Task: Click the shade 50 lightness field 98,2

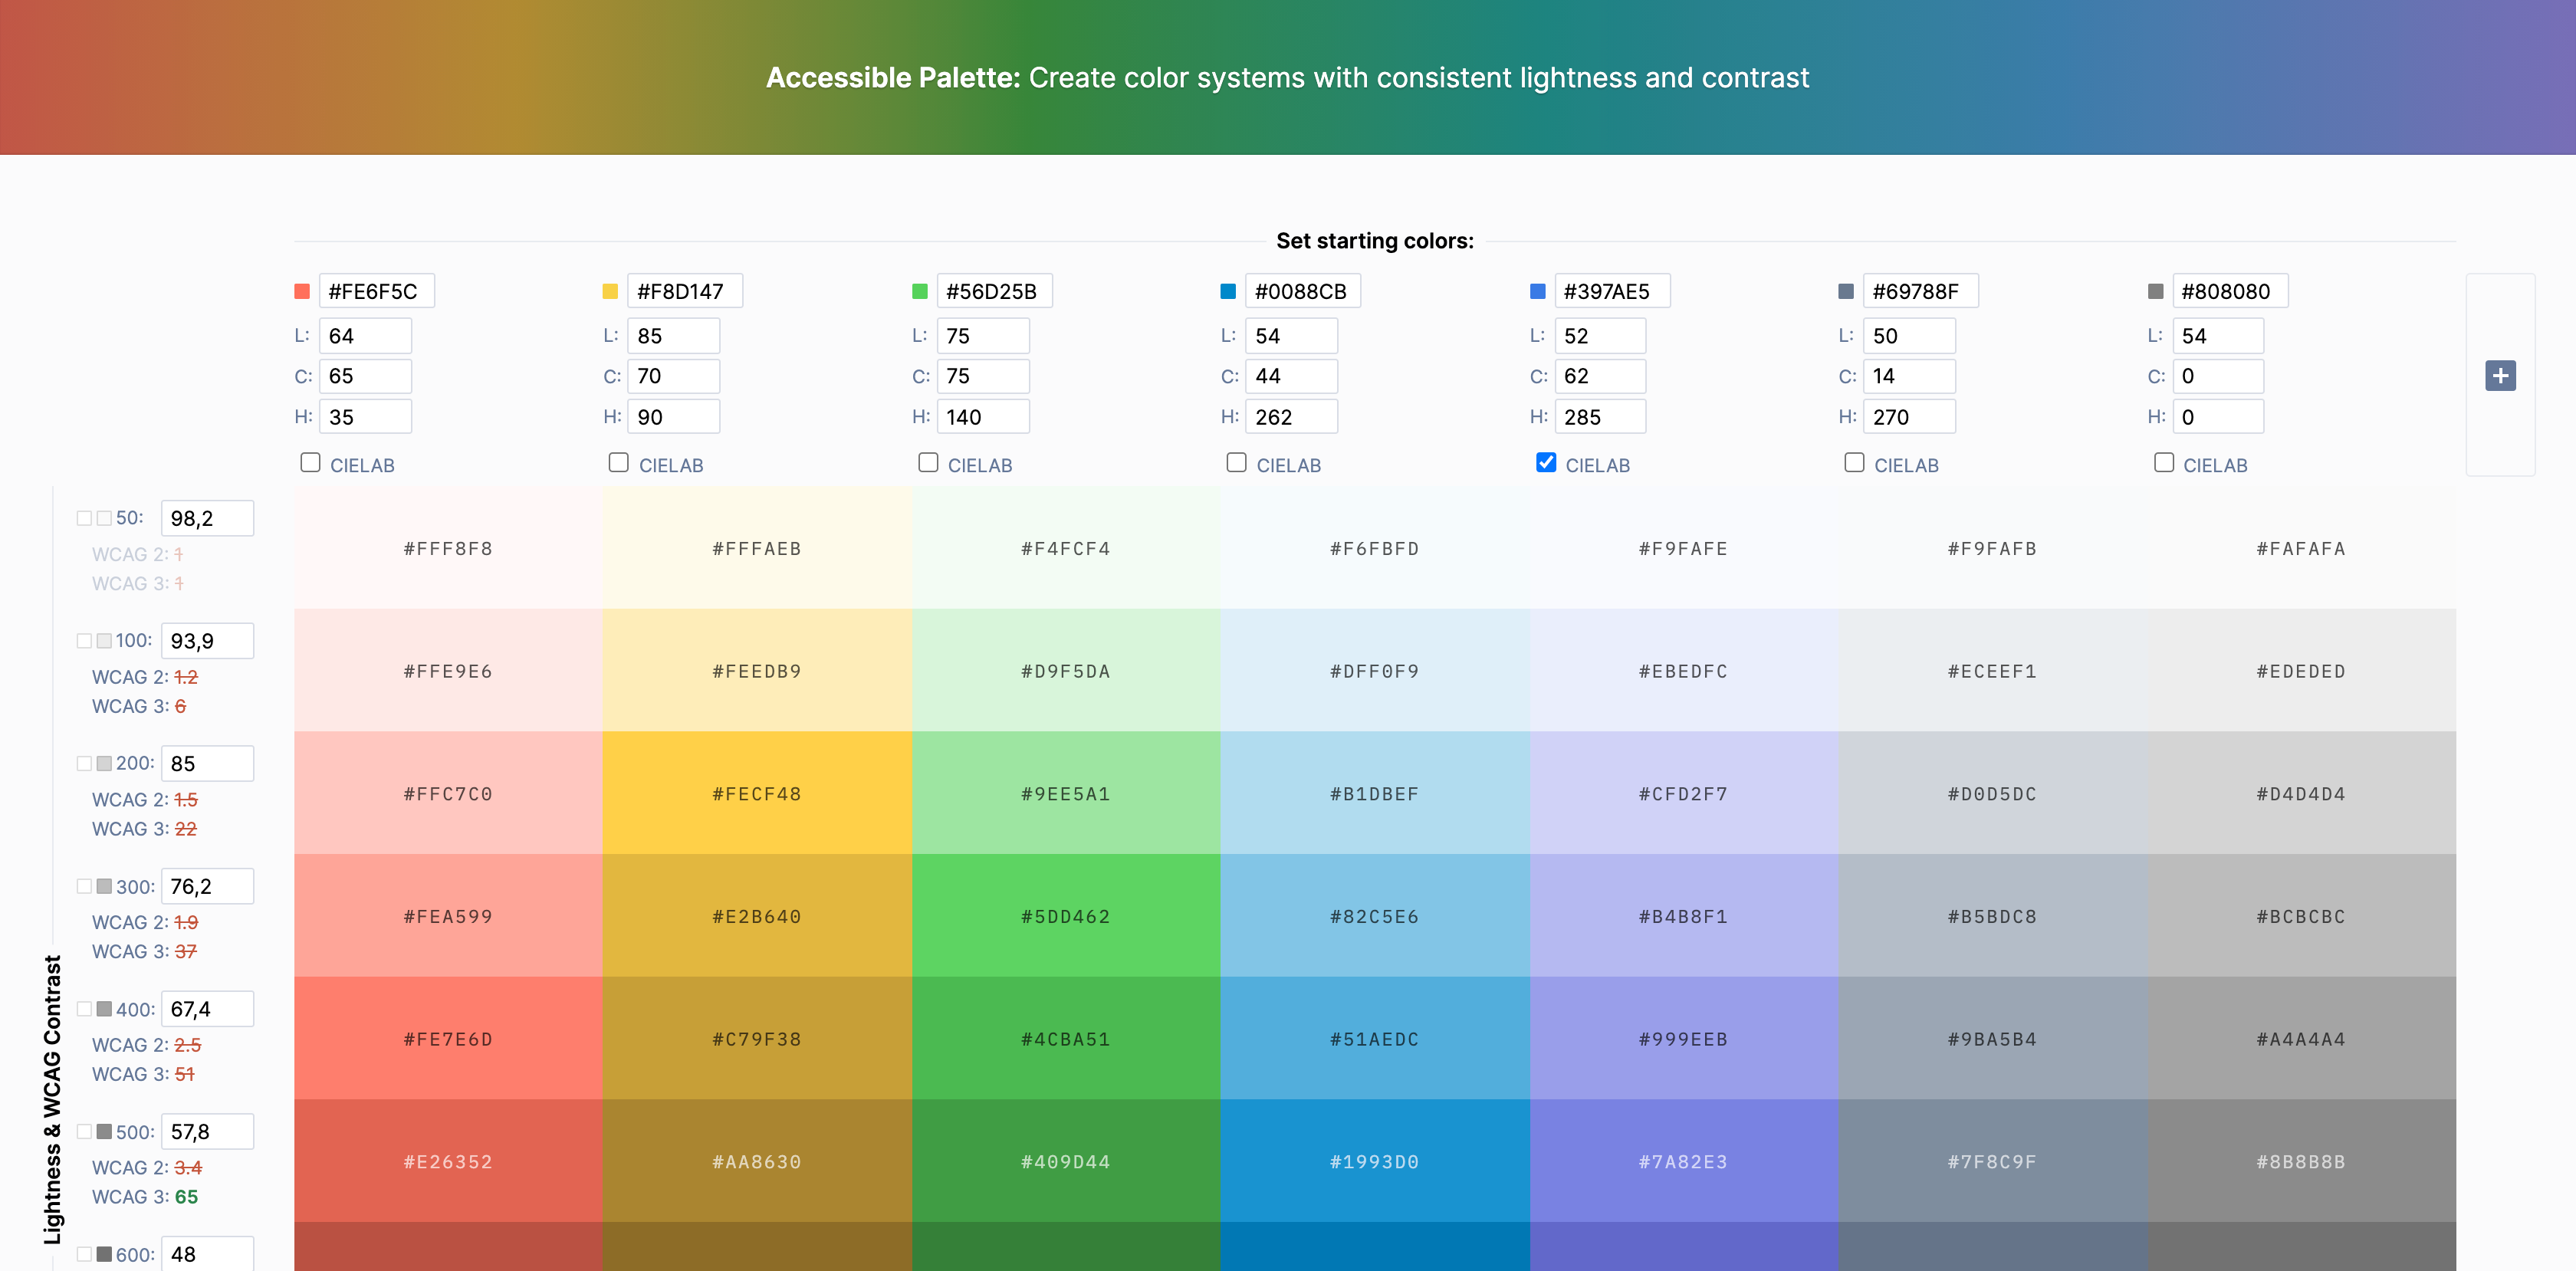Action: click(x=207, y=518)
